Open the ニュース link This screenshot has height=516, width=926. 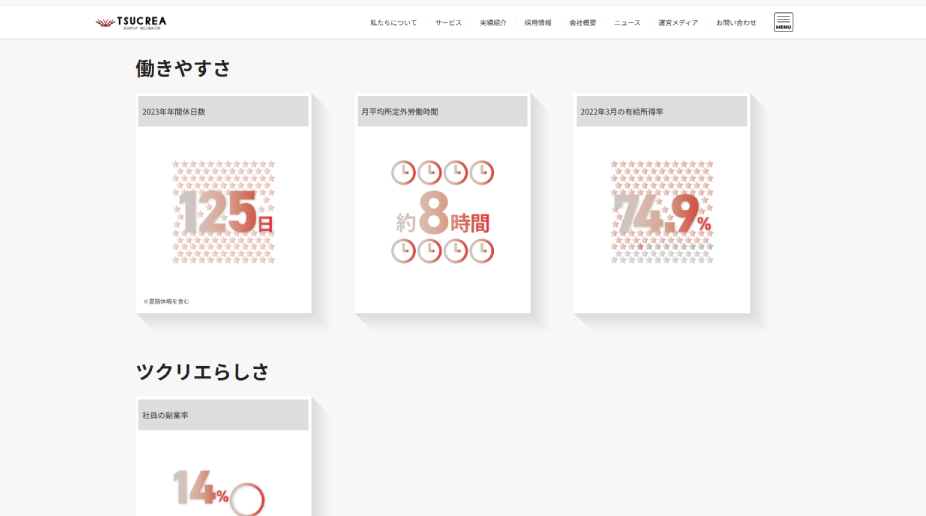[x=627, y=22]
